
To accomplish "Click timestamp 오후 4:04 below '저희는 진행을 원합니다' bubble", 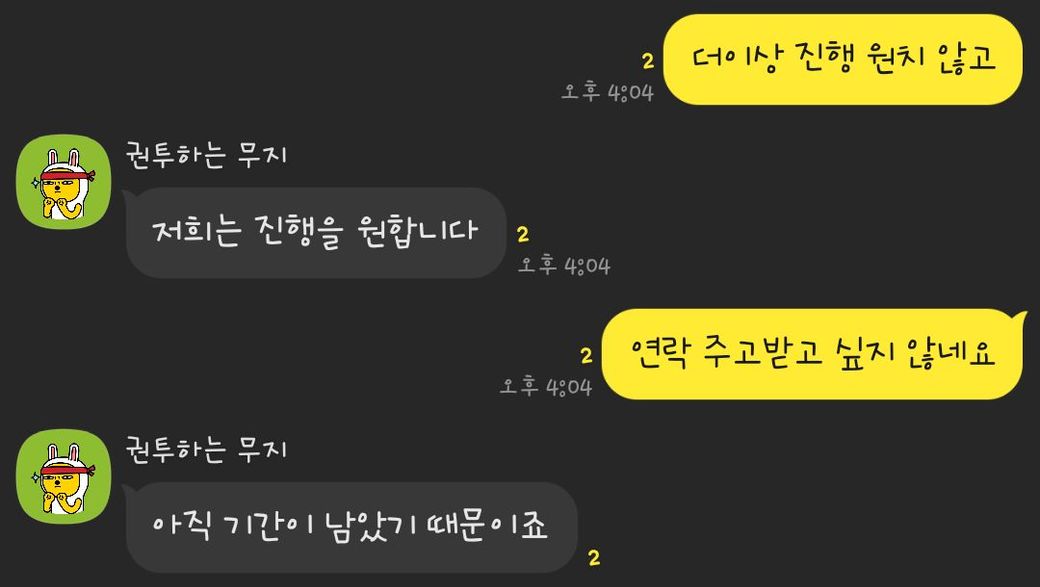I will (564, 266).
